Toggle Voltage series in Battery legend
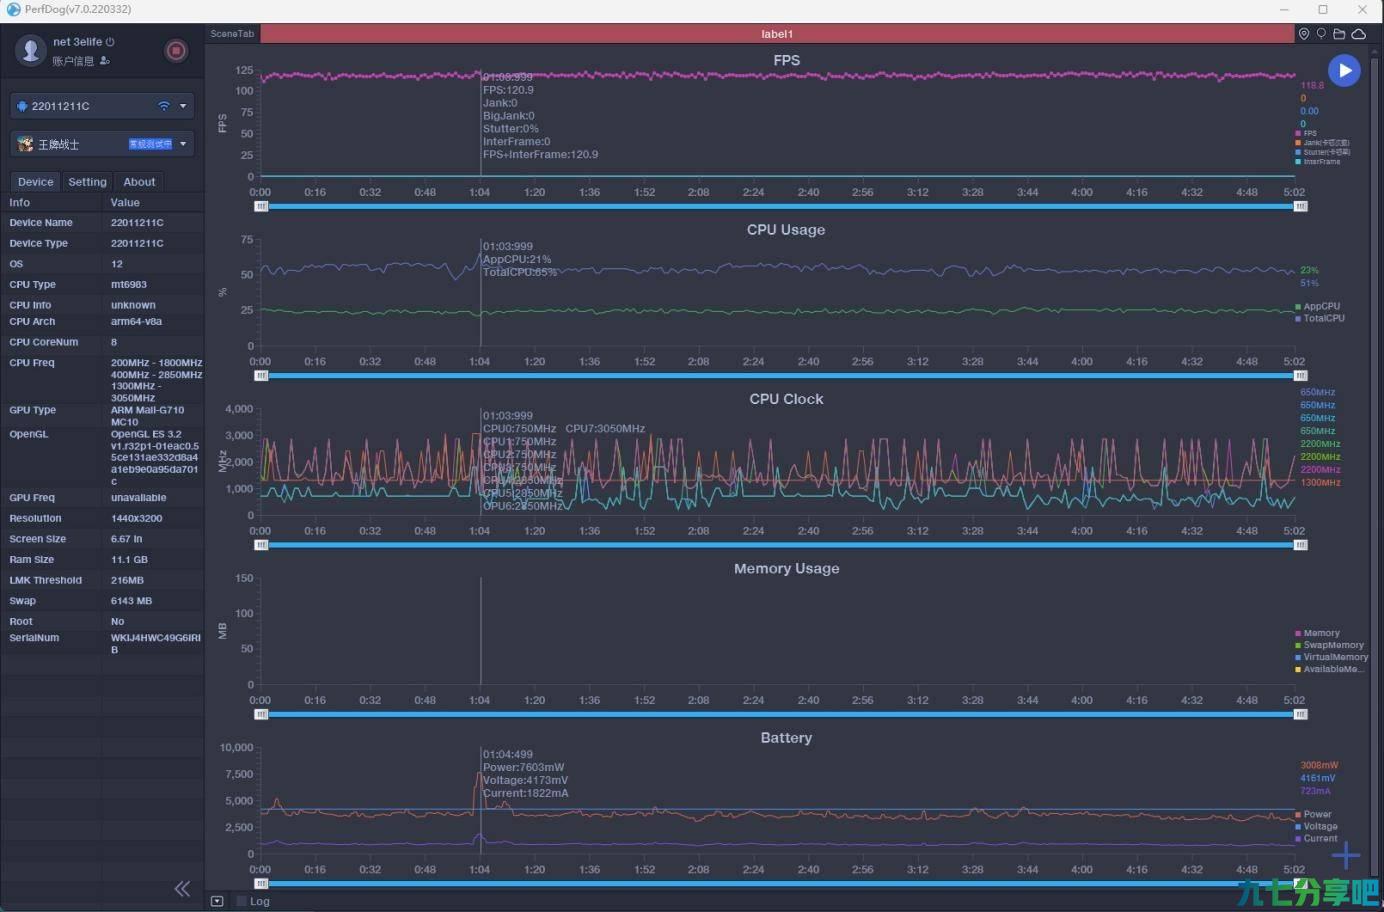The width and height of the screenshot is (1384, 912). coord(1316,826)
